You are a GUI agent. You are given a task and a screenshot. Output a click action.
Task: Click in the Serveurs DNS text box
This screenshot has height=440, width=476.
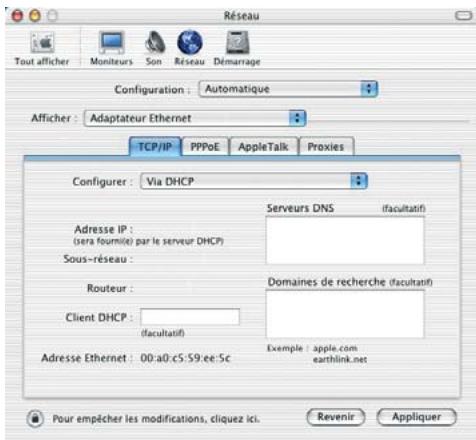(345, 240)
